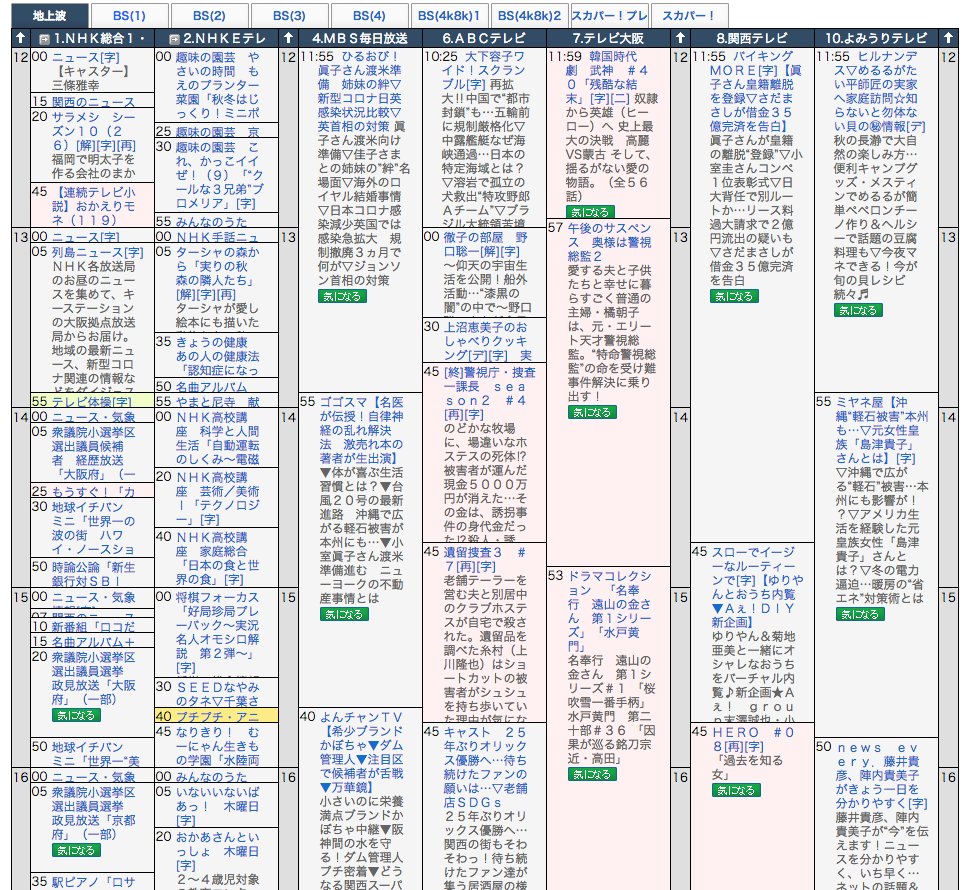The image size is (972, 890).
Task: Open きょうの健康 program link
Action: tap(218, 356)
